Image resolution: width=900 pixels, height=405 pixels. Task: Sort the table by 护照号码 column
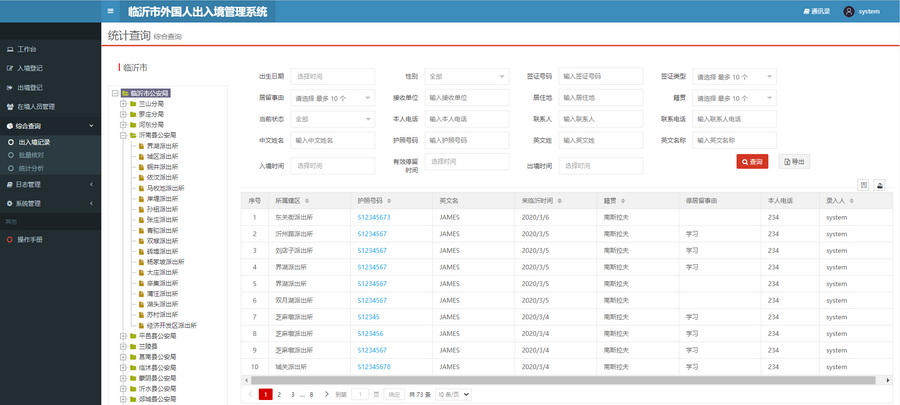[389, 201]
